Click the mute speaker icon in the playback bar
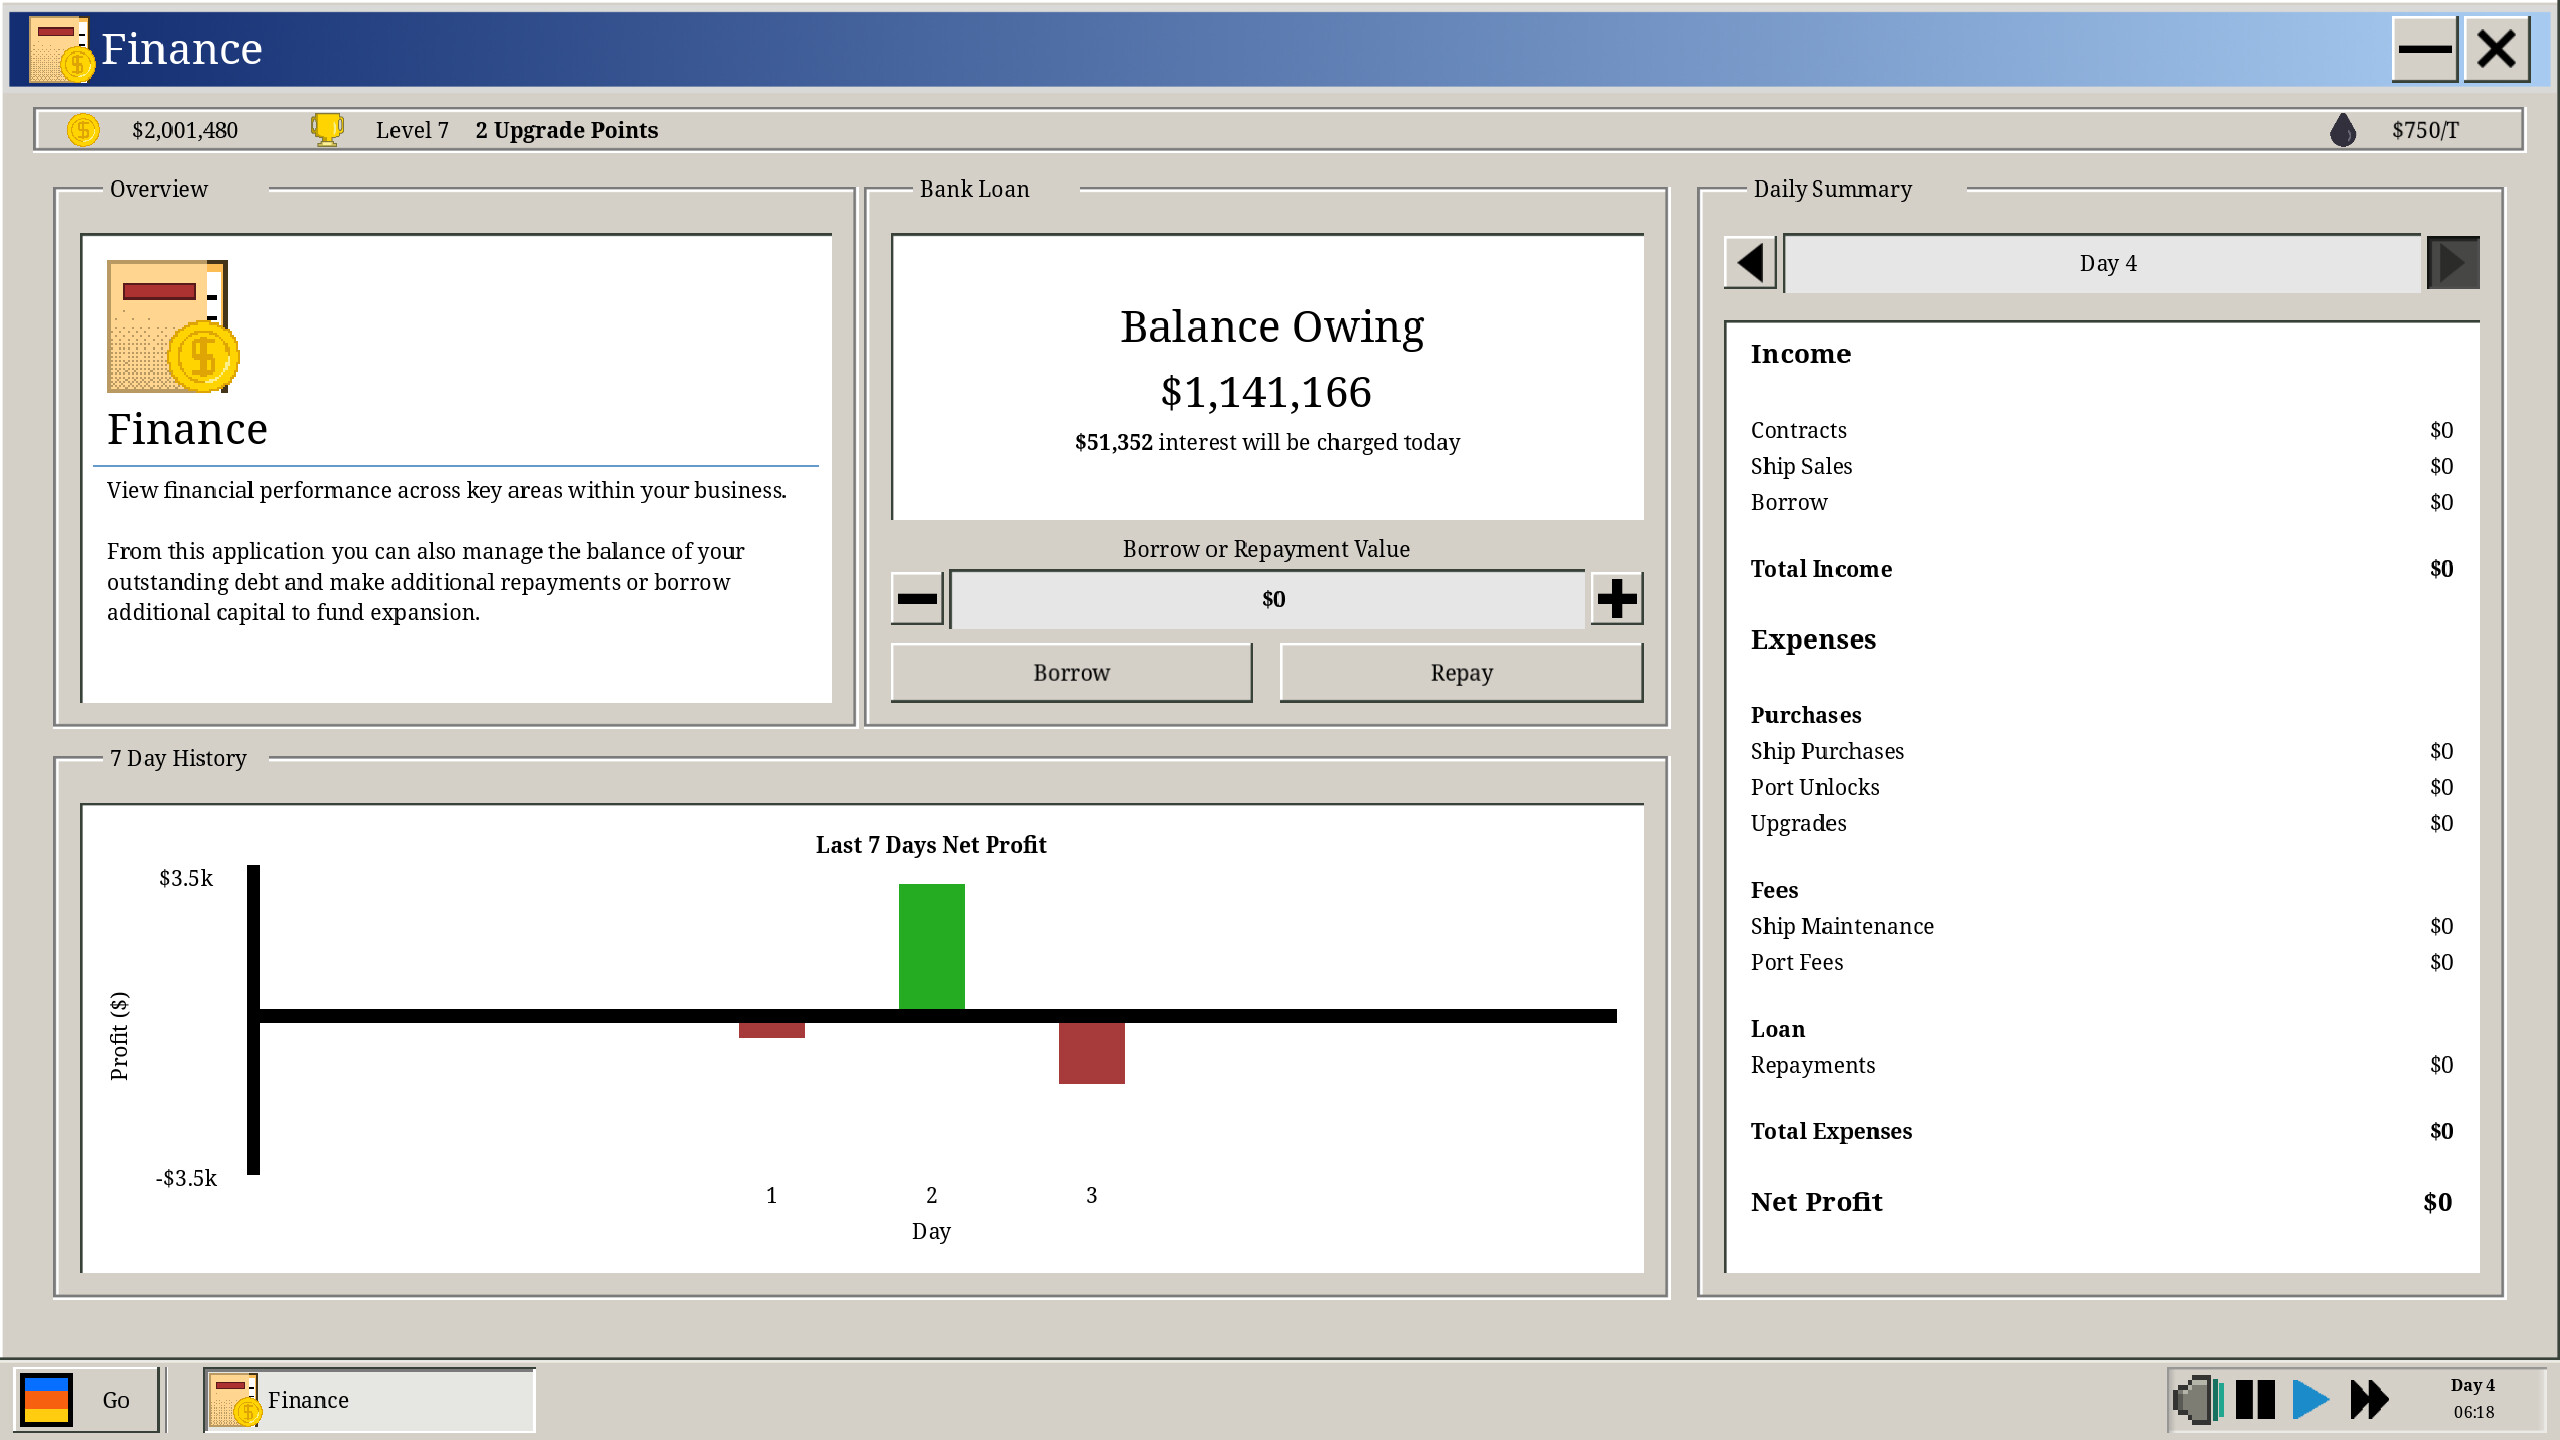2560x1440 pixels. pyautogui.click(x=2196, y=1400)
